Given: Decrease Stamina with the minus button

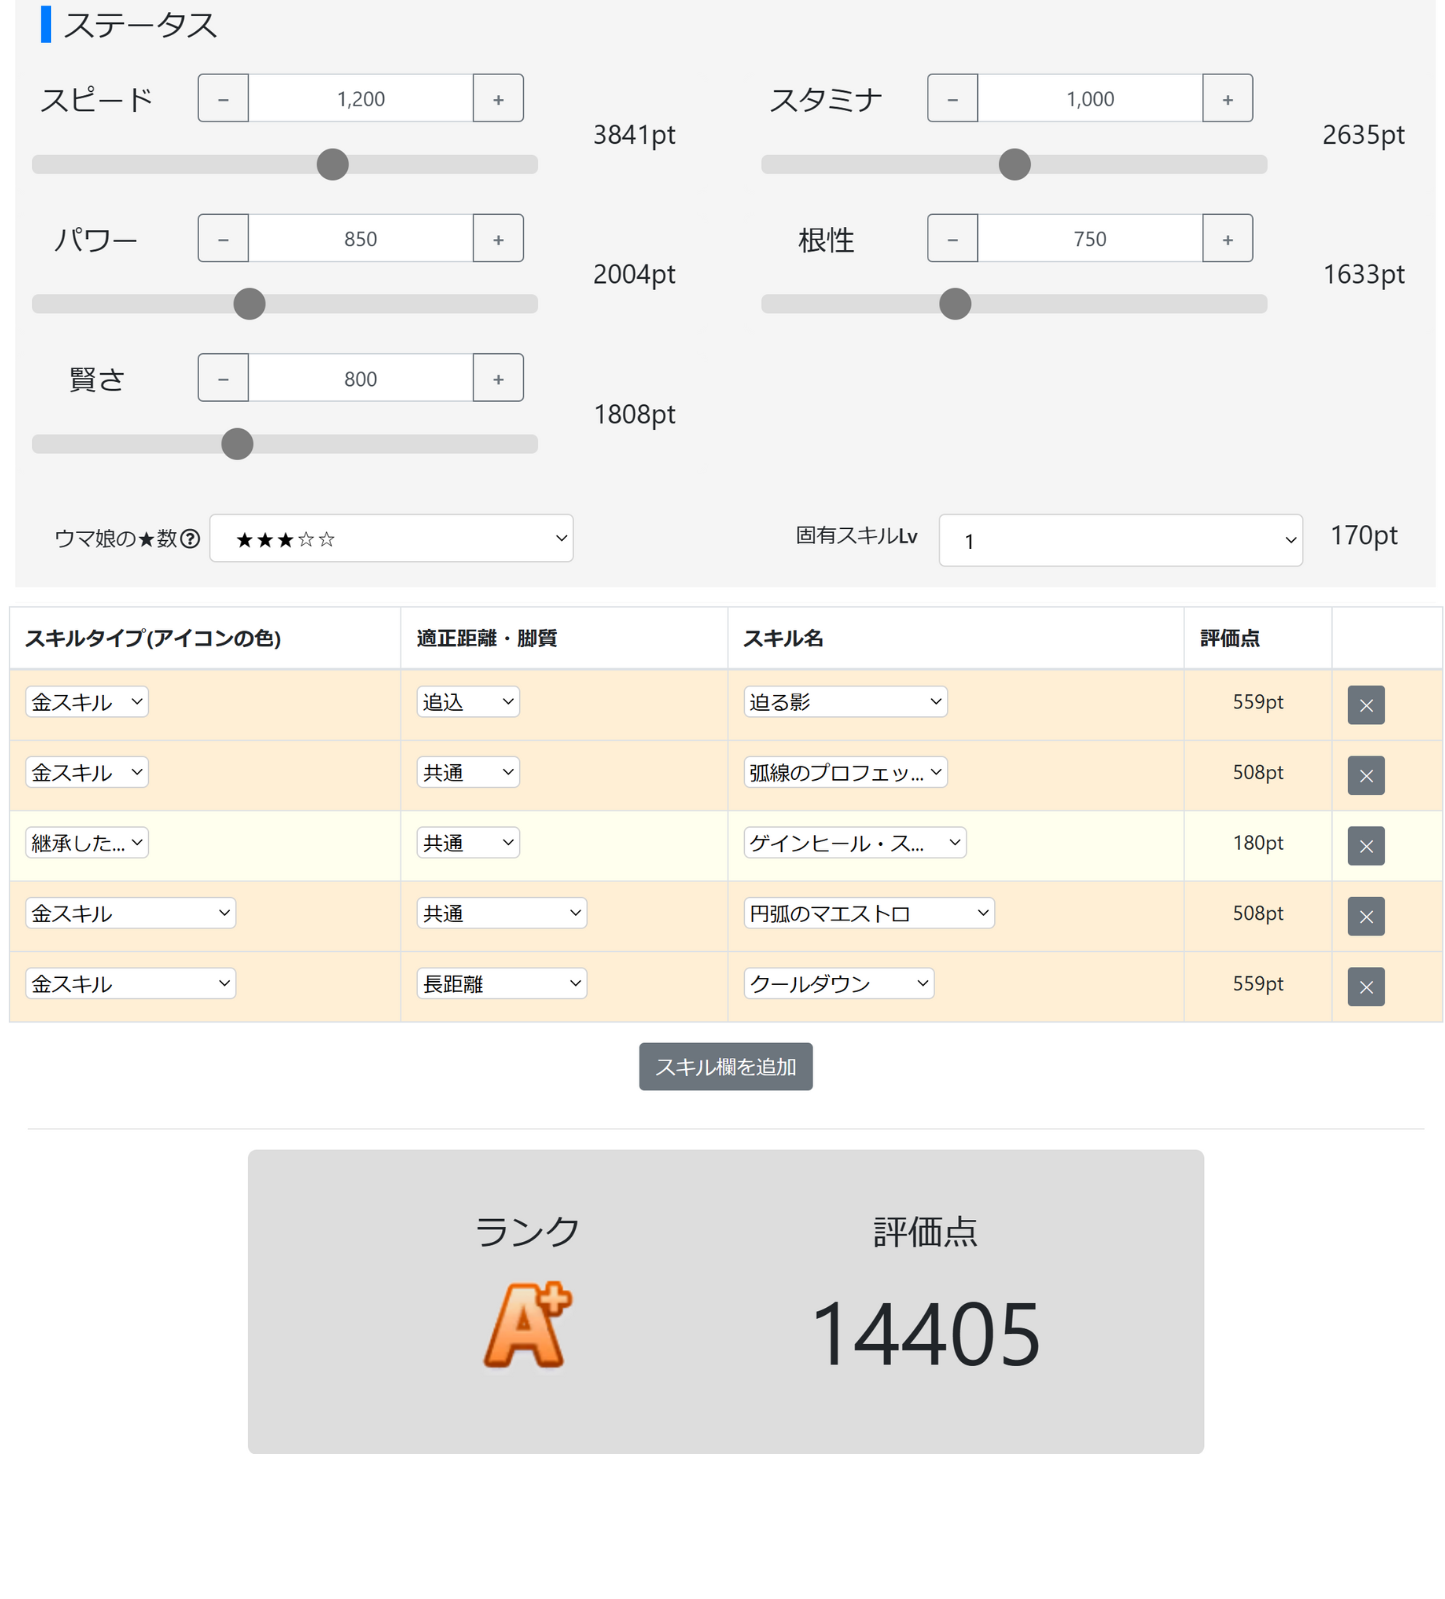Looking at the screenshot, I should coord(952,98).
